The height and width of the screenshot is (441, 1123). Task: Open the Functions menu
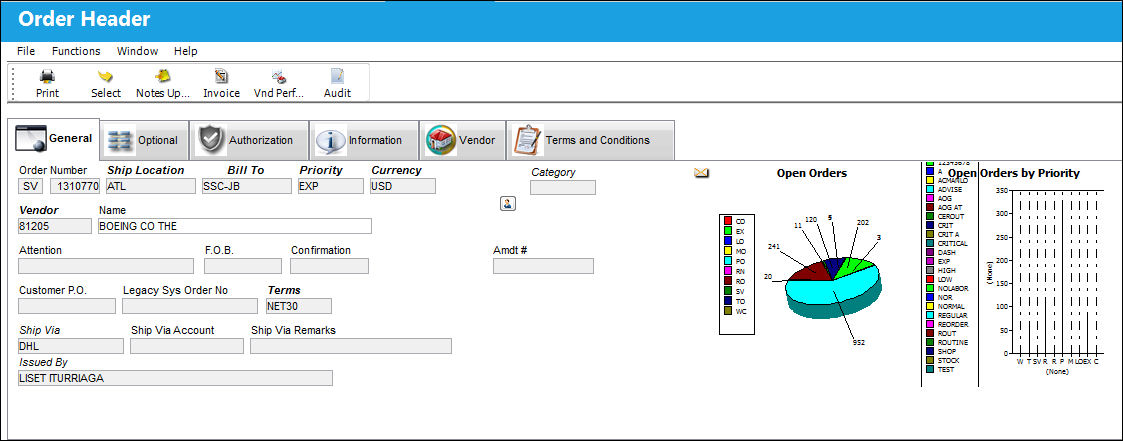tap(76, 52)
